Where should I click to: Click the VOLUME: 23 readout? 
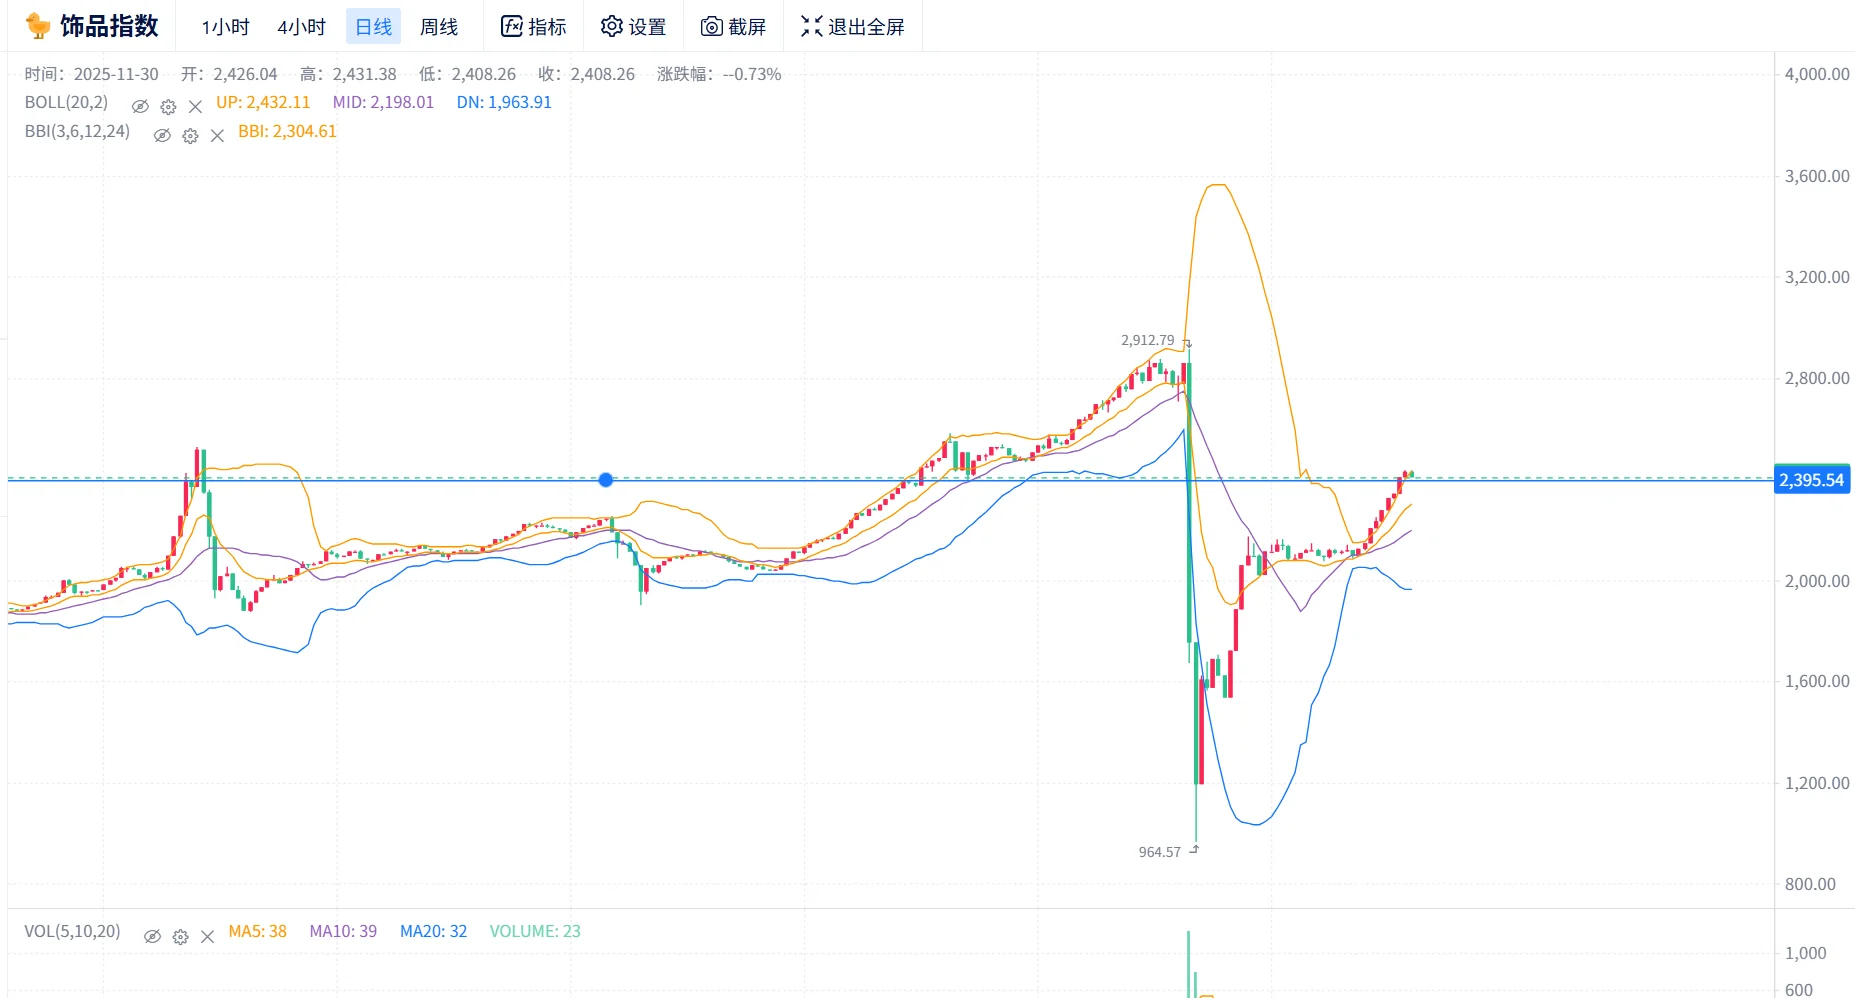tap(535, 931)
